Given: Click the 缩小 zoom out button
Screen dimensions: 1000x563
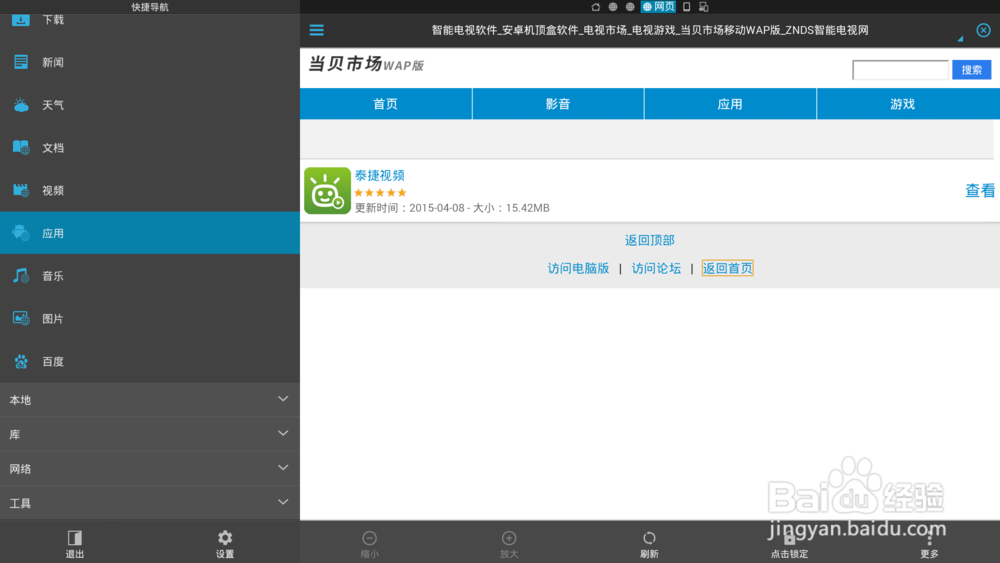Looking at the screenshot, I should tap(369, 543).
